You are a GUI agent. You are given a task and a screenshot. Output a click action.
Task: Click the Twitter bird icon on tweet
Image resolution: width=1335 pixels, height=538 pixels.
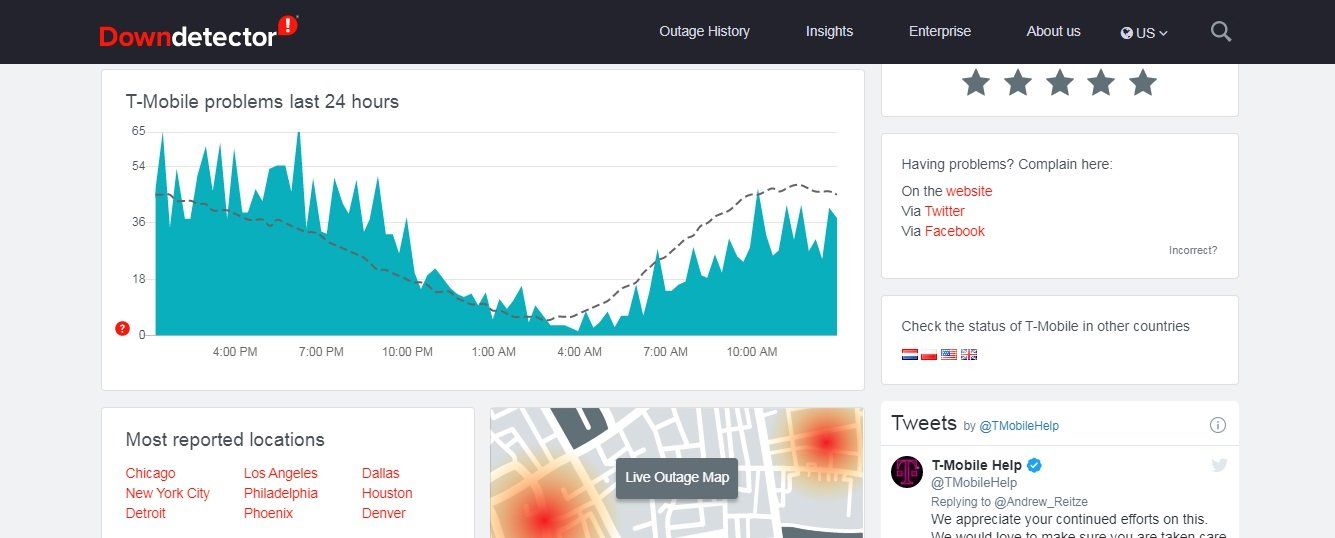coord(1219,465)
